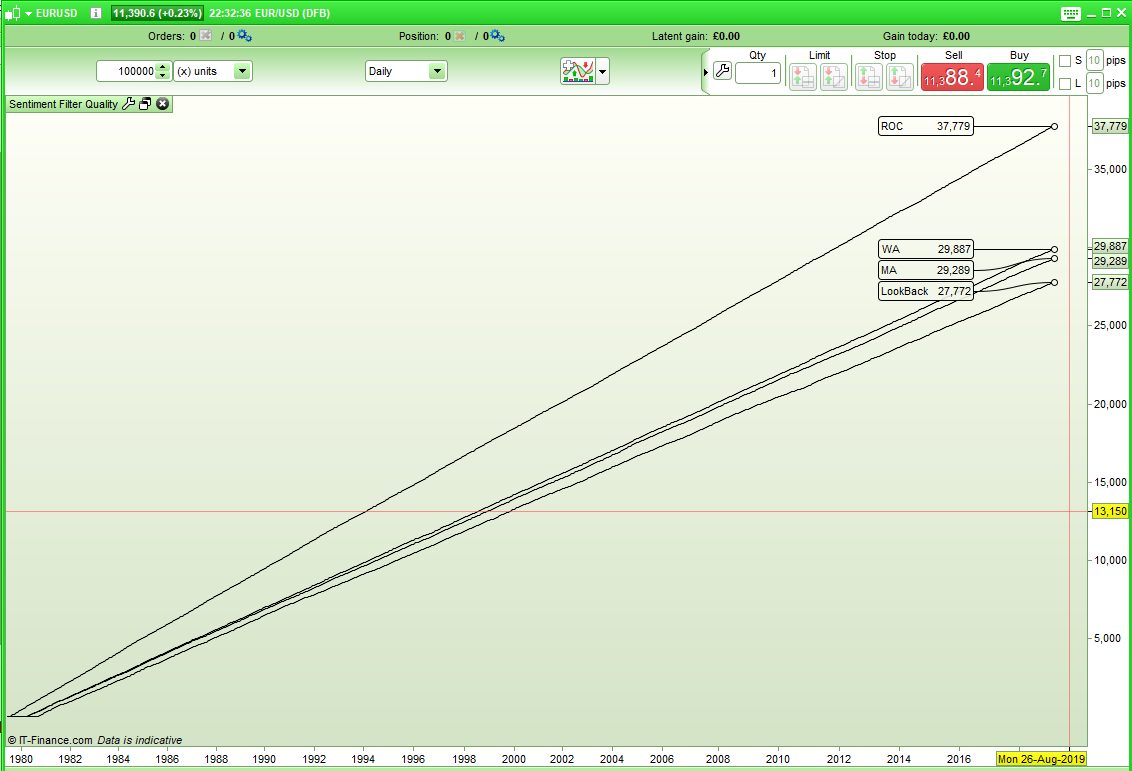Expand the arrow beside the EURUSD title
Screen dimensions: 1132x771
coord(29,14)
